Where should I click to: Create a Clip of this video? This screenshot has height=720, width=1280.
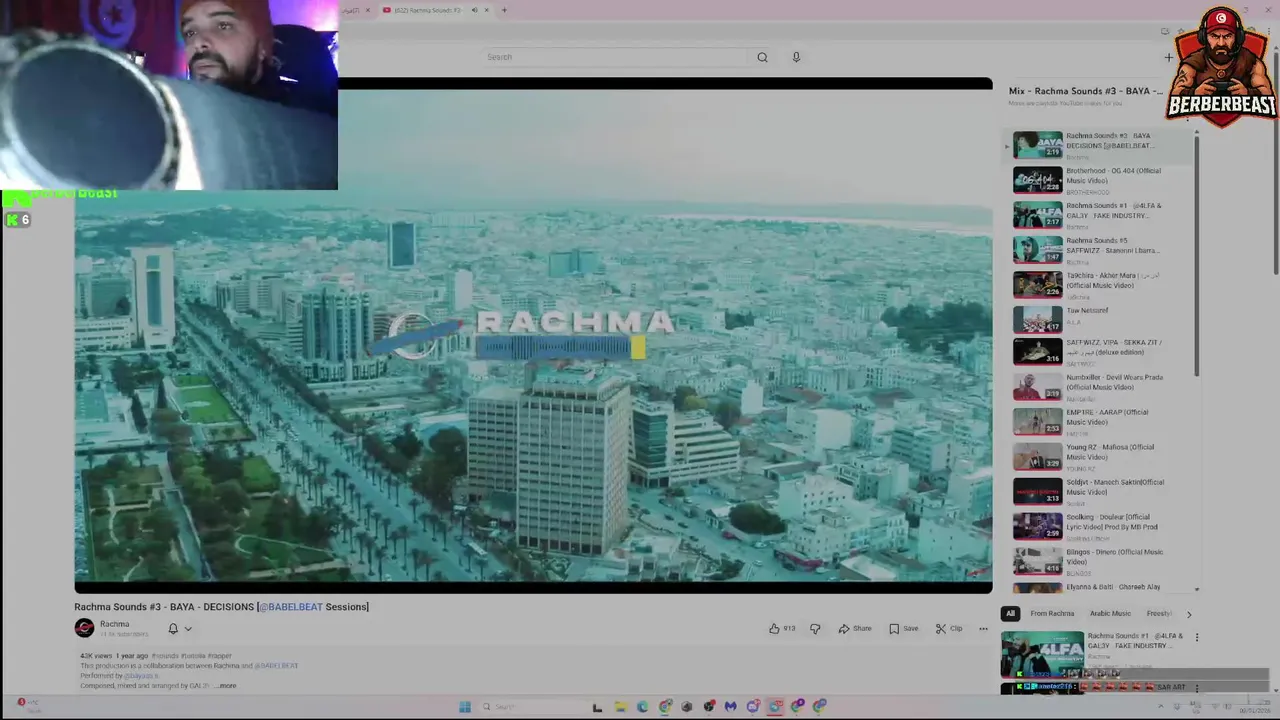pyautogui.click(x=949, y=628)
